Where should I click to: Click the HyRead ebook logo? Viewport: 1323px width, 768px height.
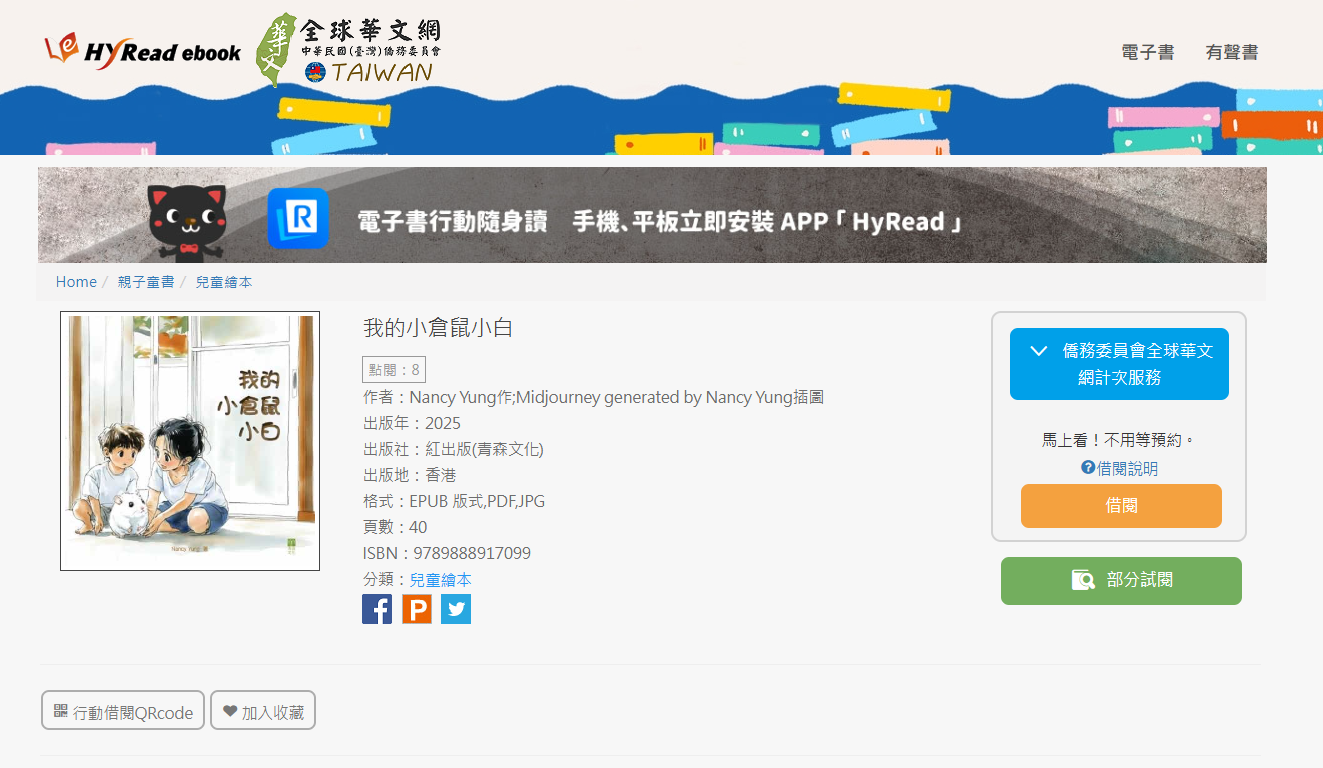click(142, 51)
